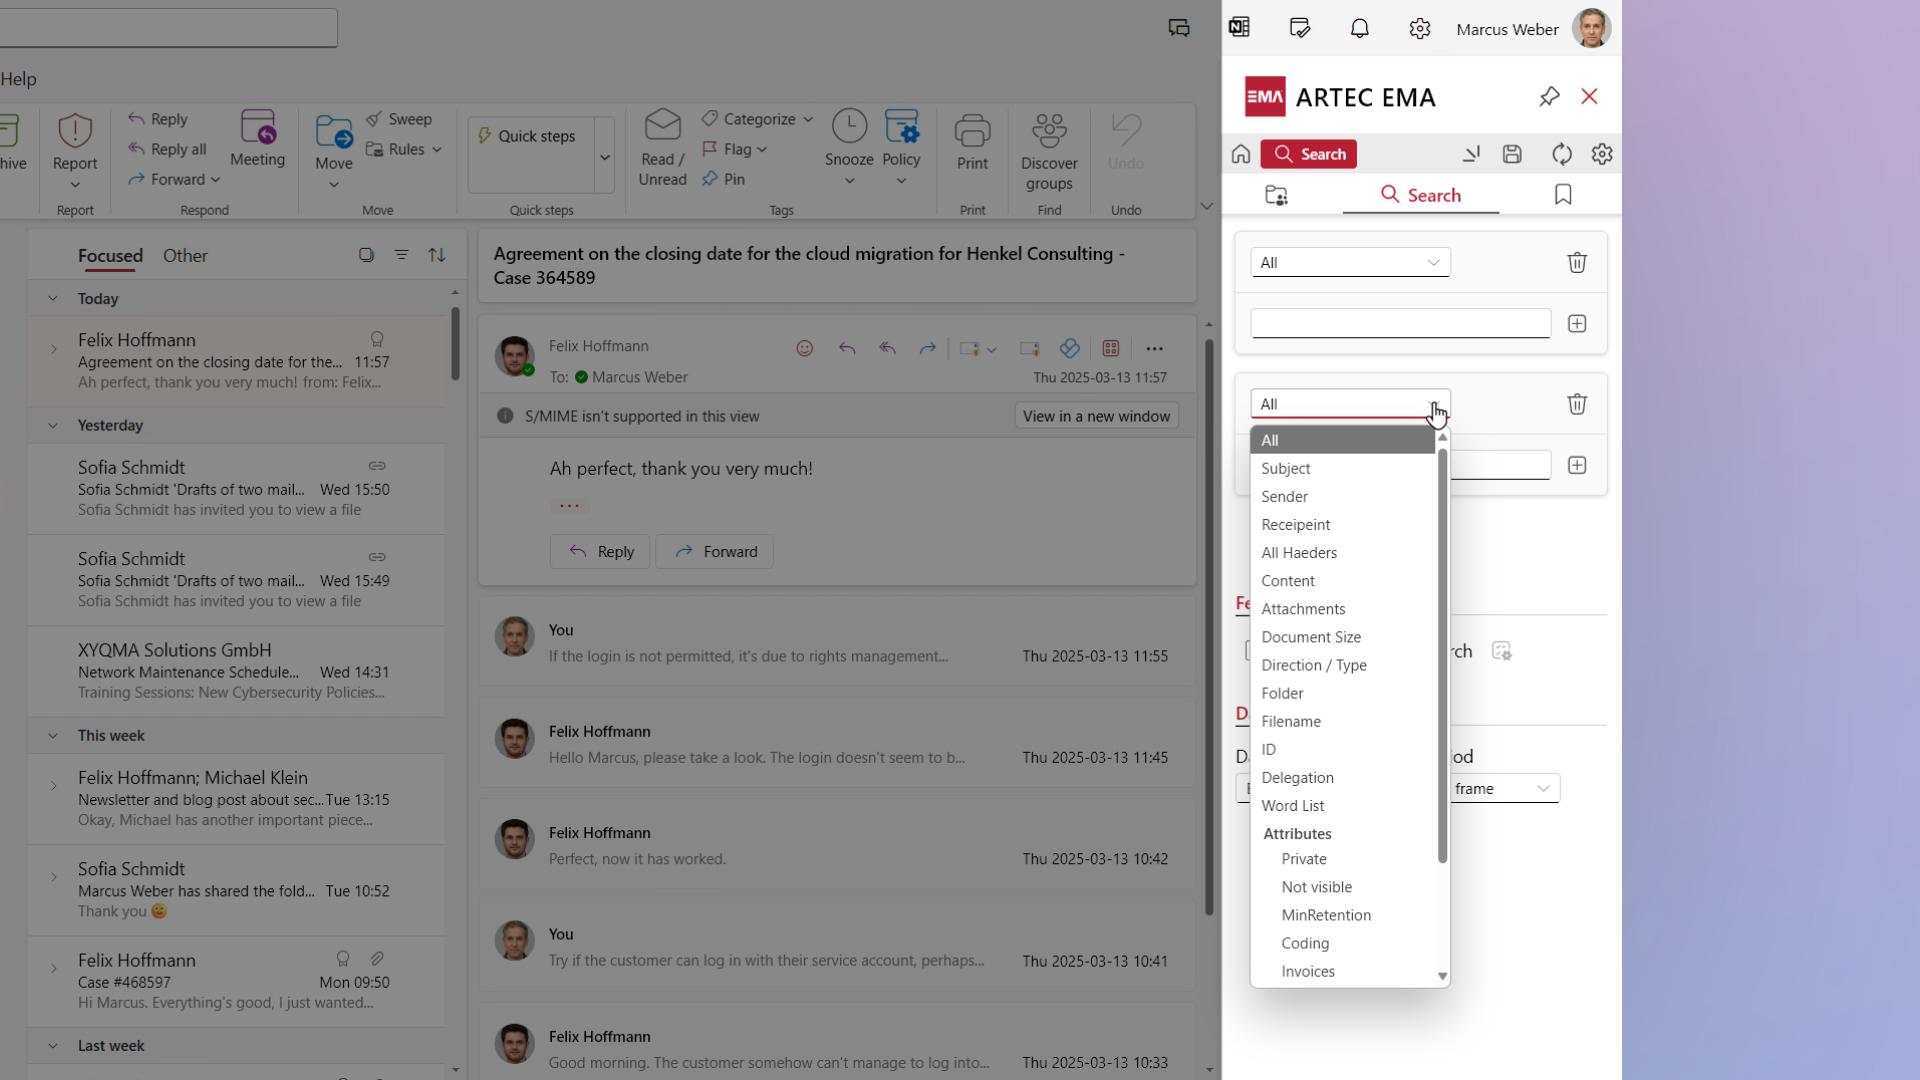Viewport: 1920px width, 1080px height.
Task: Open the EMA settings gear
Action: pos(1602,154)
